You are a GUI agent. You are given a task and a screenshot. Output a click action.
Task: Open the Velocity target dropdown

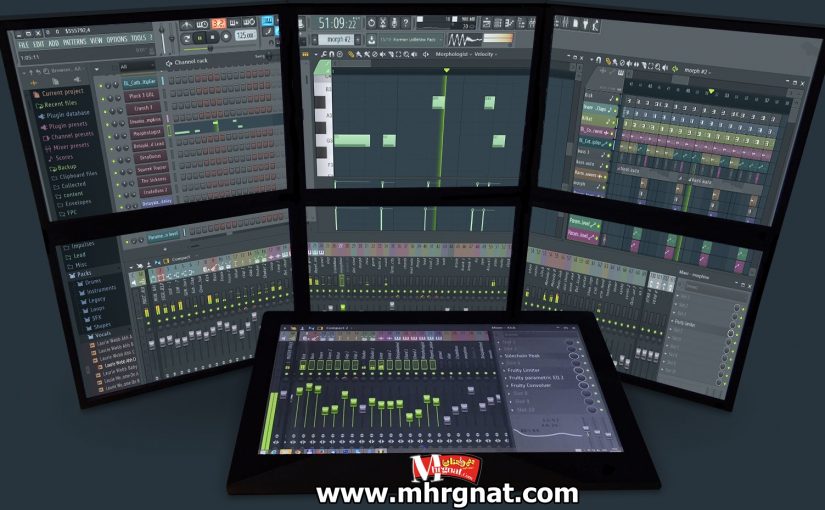click(x=486, y=54)
